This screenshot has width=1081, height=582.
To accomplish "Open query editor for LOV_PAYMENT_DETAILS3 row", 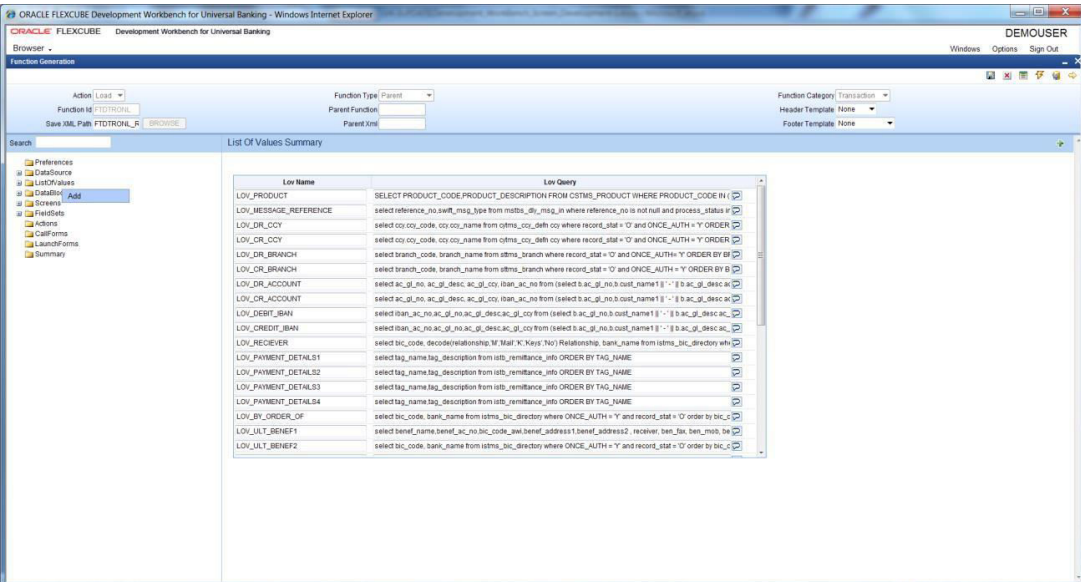I will pos(736,387).
